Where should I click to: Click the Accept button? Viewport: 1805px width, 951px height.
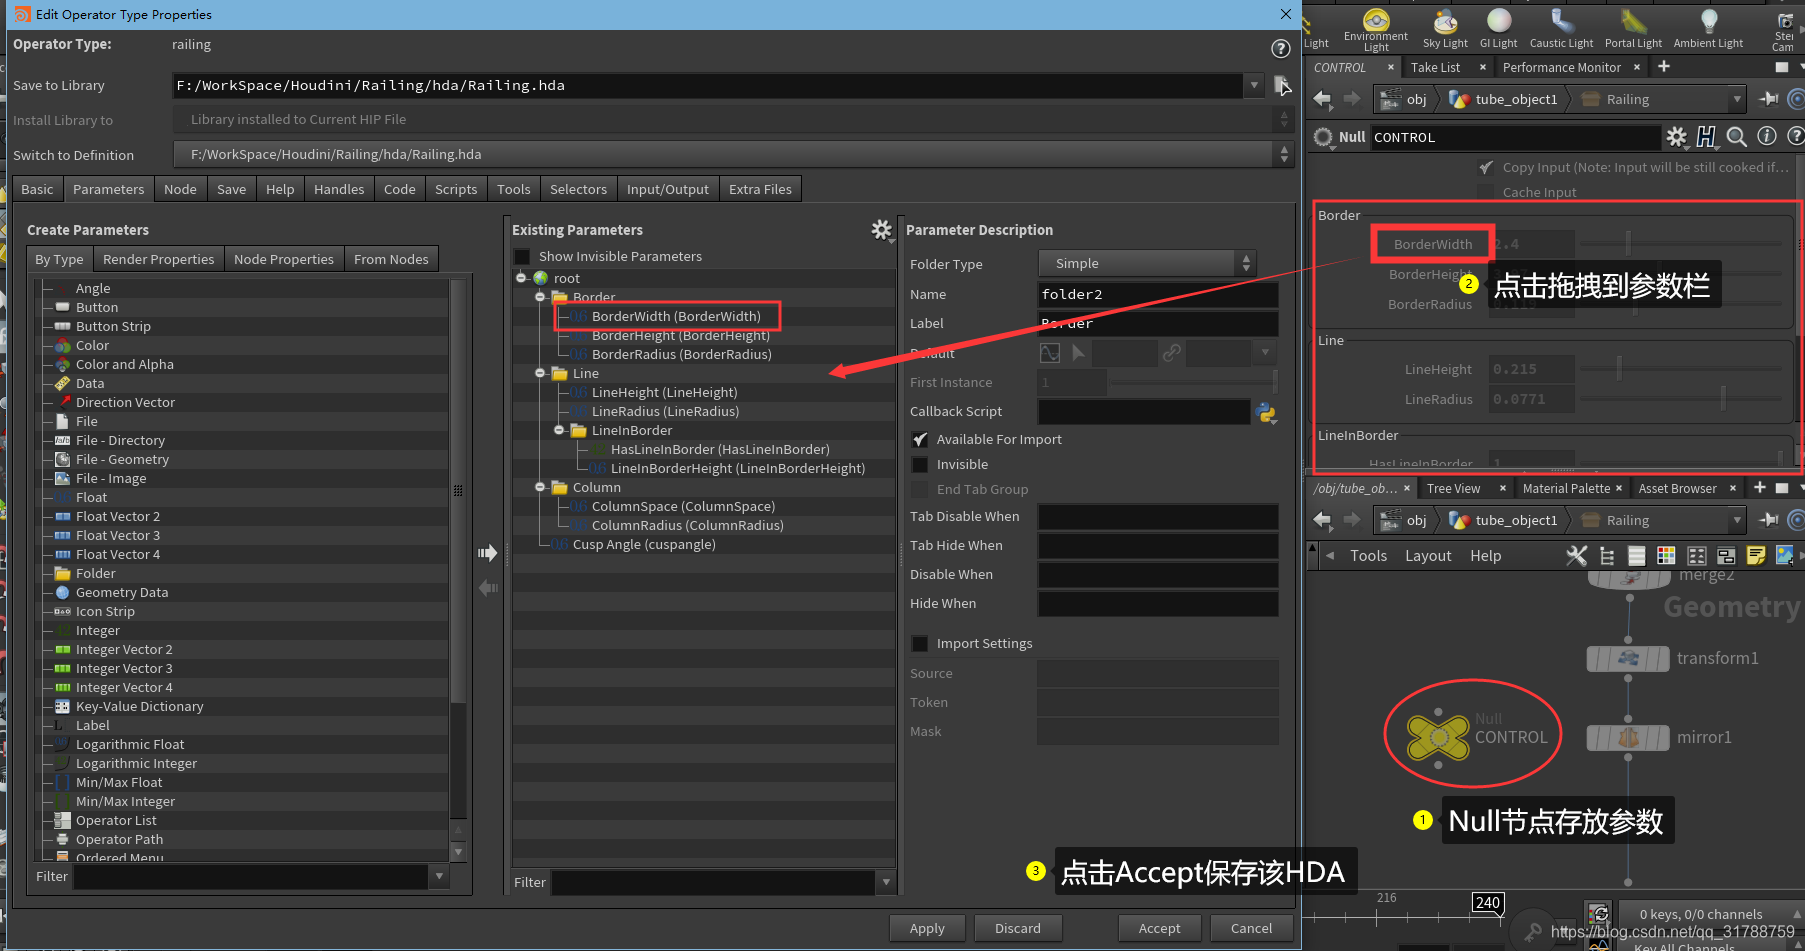pyautogui.click(x=1159, y=928)
